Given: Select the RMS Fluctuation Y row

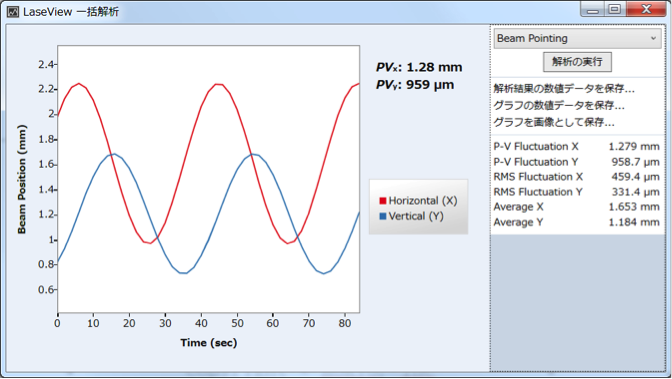Looking at the screenshot, I should (x=576, y=192).
